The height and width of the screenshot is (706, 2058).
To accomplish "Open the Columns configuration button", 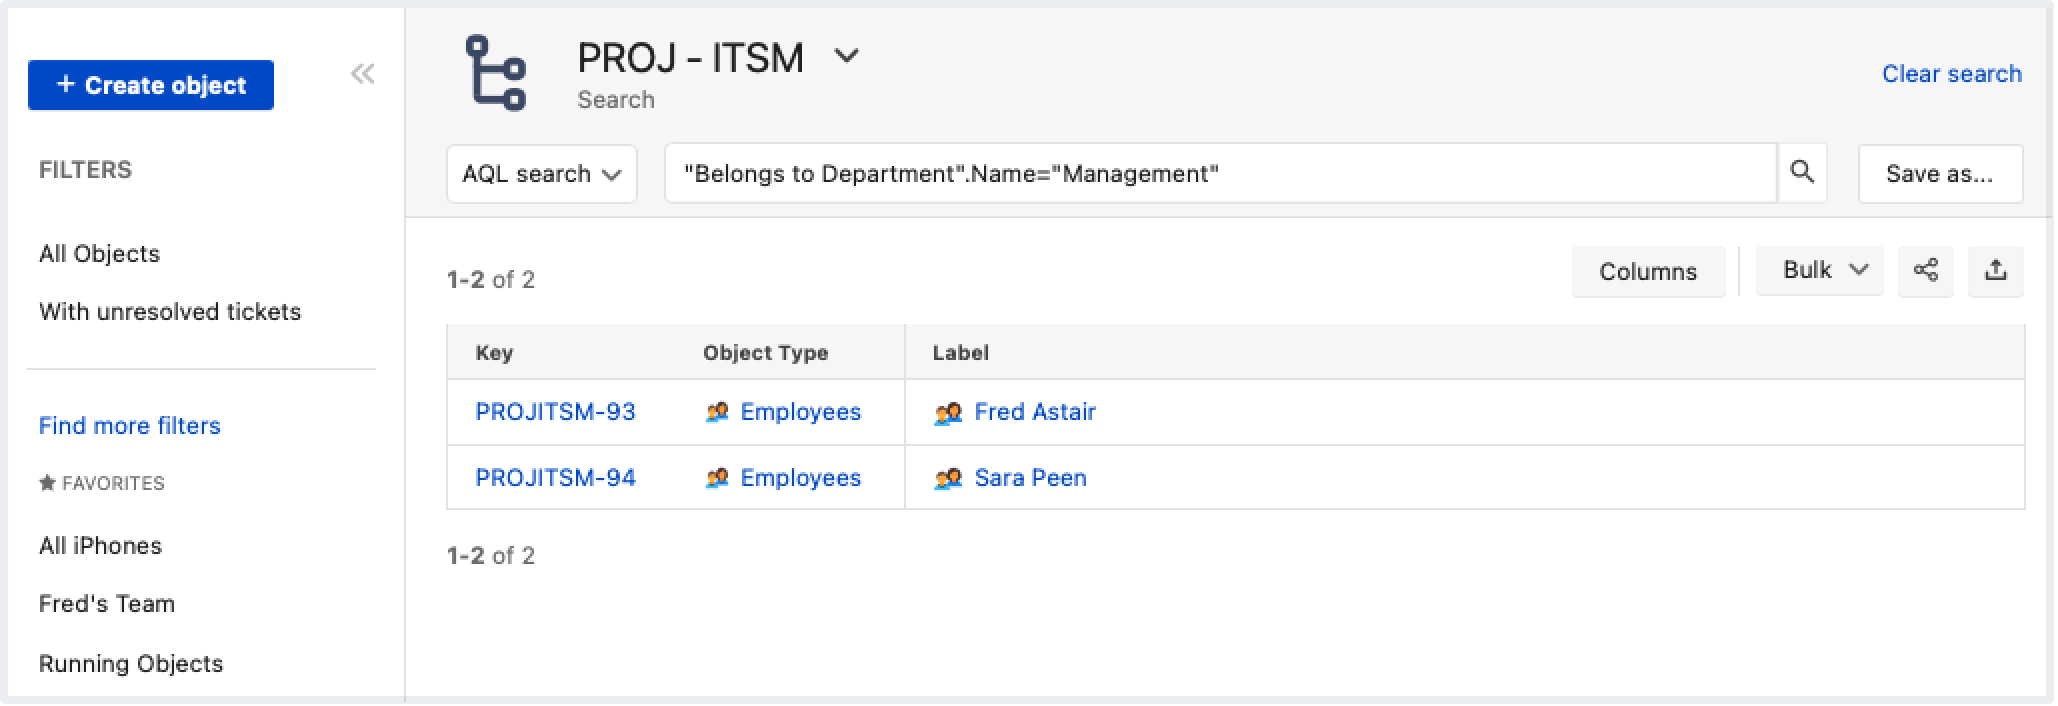I will 1647,272.
